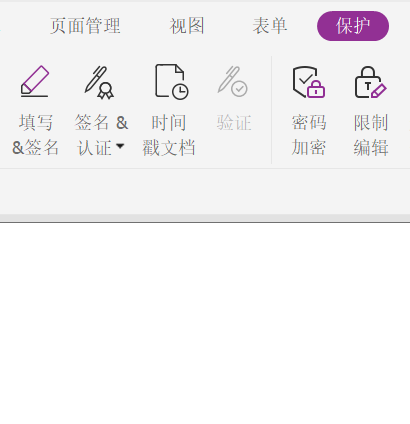Expand the 签名 & 认证 dropdown arrow
Image resolution: width=410 pixels, height=424 pixels.
click(x=120, y=146)
